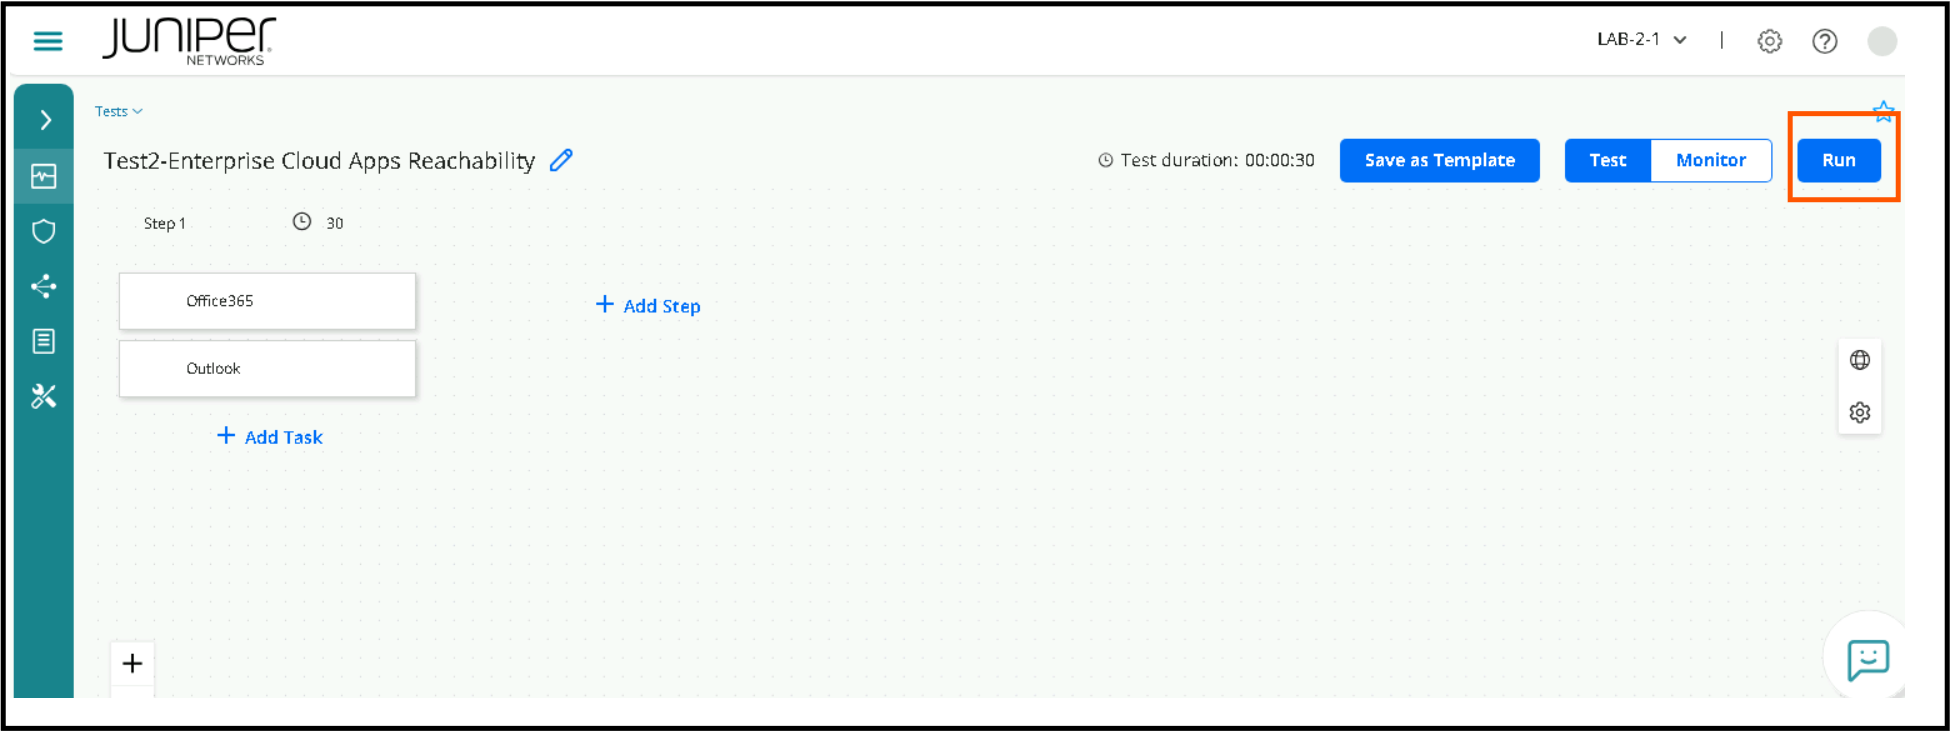
Task: Open the Tests monitoring sidebar icon
Action: (x=44, y=177)
